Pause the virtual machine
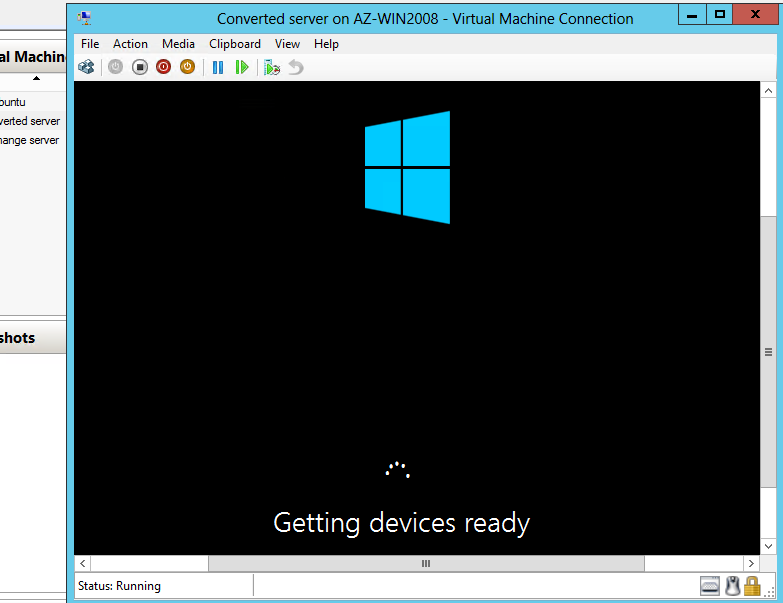This screenshot has width=783, height=603. tap(218, 67)
